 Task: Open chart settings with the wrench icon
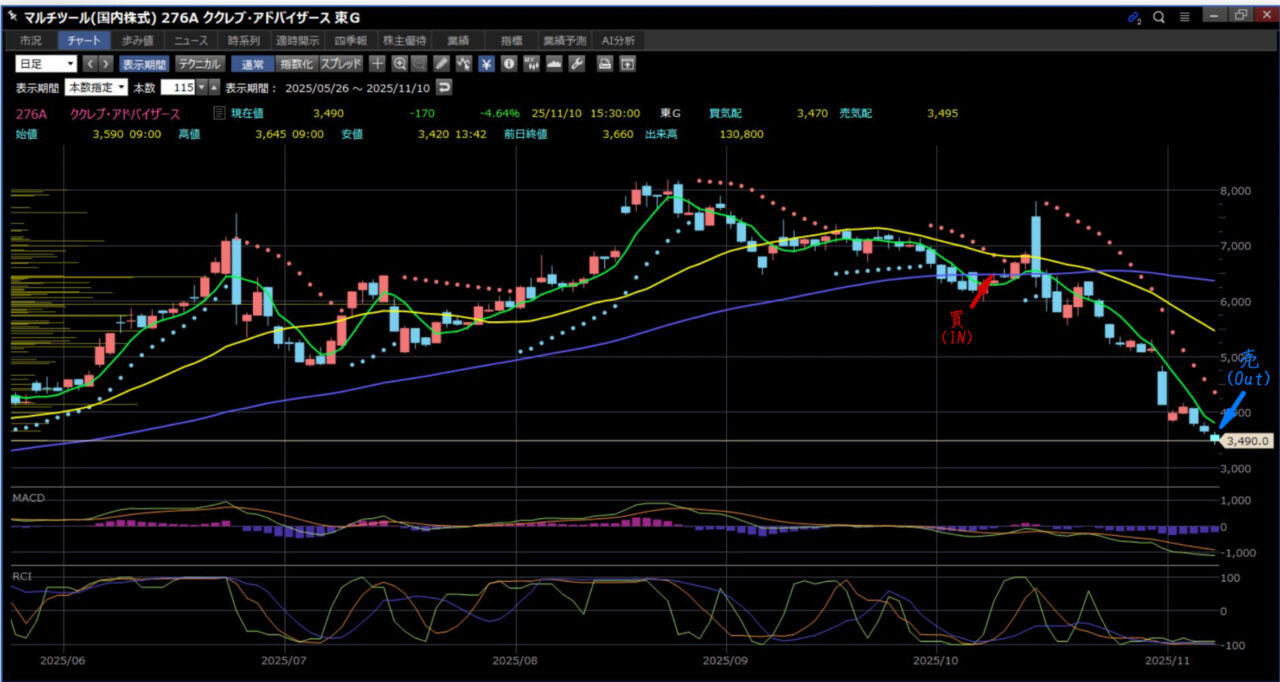pos(576,64)
